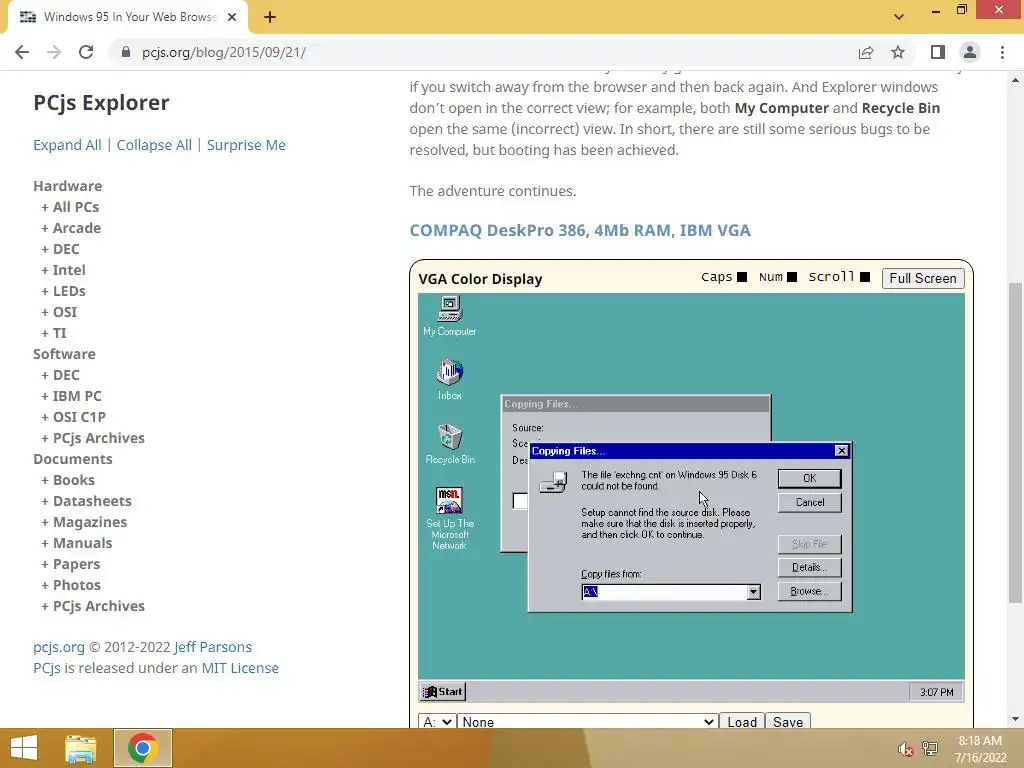Viewport: 1024px width, 768px height.
Task: Click the Browse button
Action: tap(809, 591)
